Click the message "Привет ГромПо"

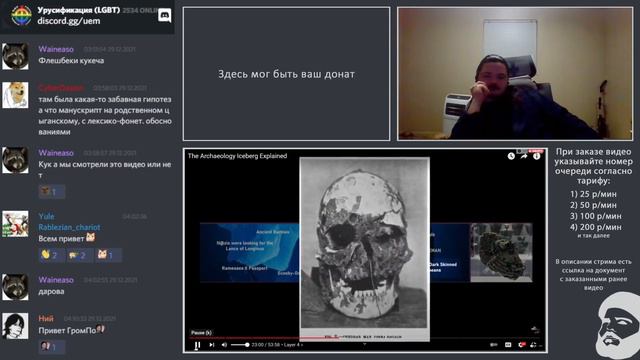67,330
